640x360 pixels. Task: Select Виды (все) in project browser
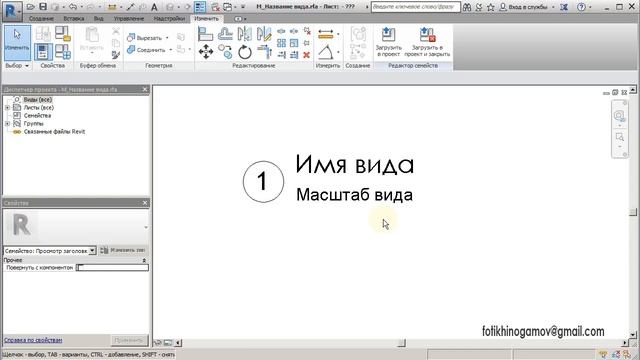[38, 100]
